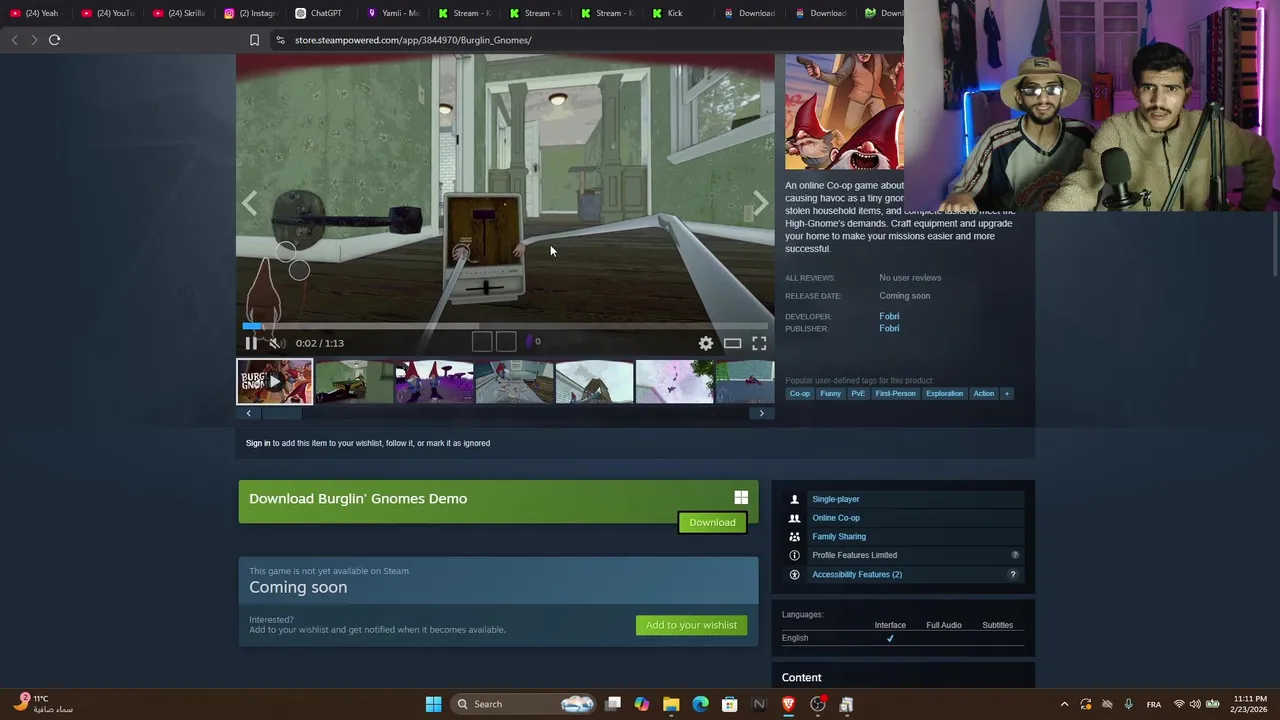Open Microsoft Edge from the taskbar

click(x=700, y=704)
